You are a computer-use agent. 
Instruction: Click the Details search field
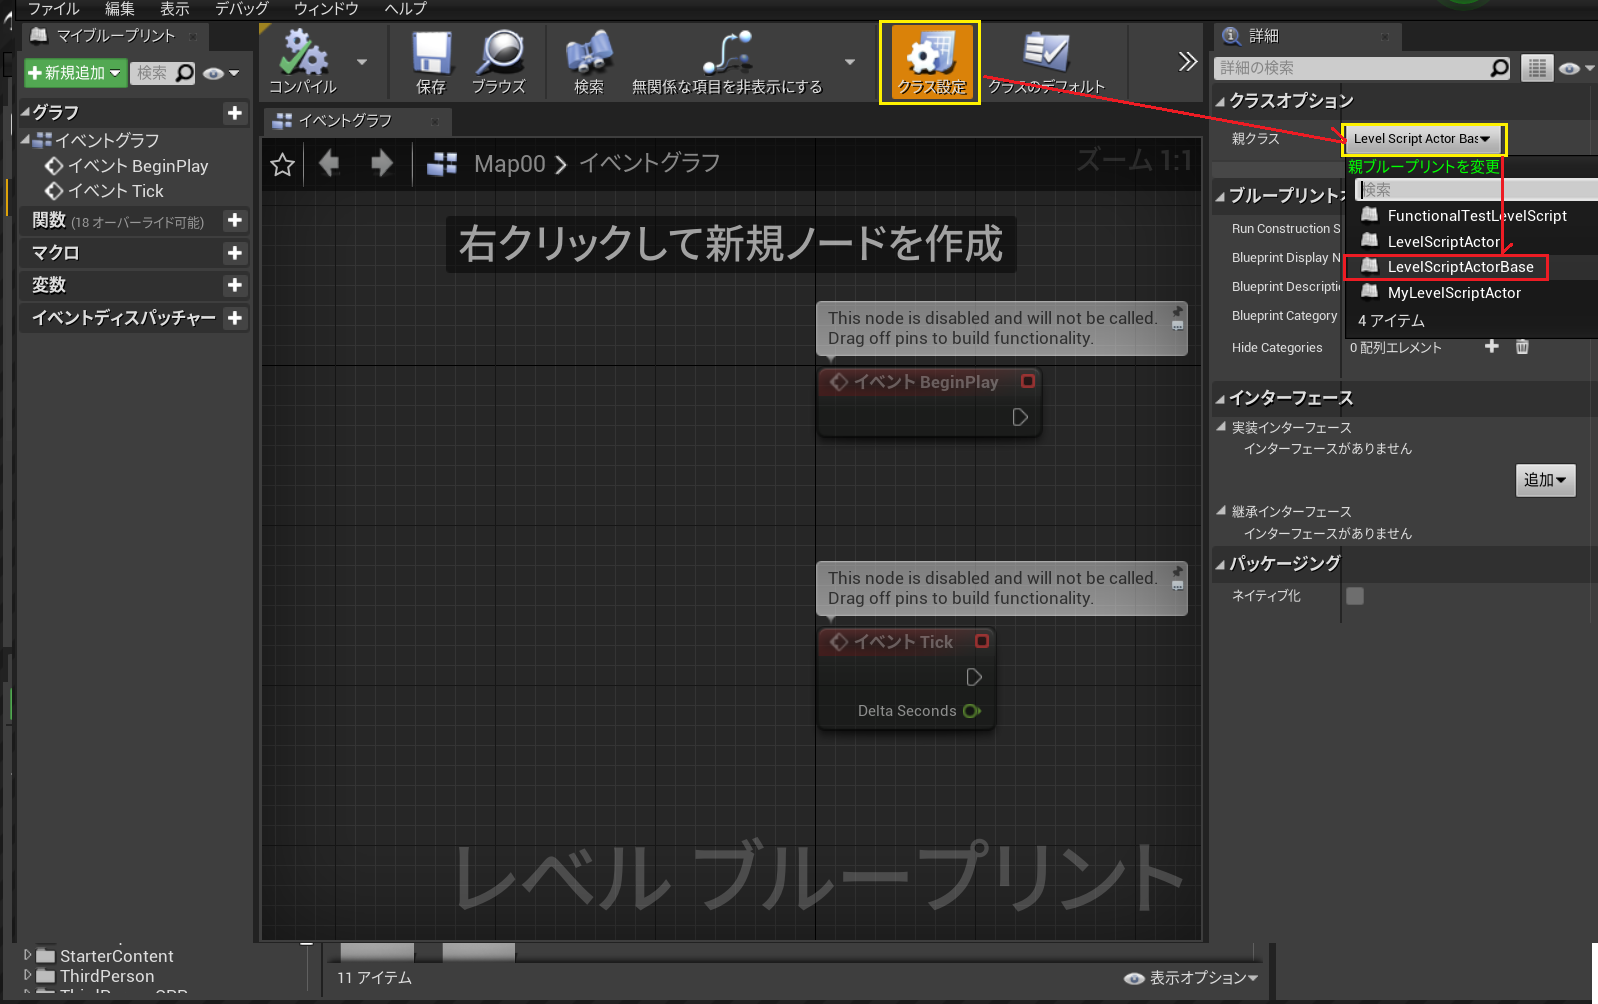click(x=1350, y=68)
